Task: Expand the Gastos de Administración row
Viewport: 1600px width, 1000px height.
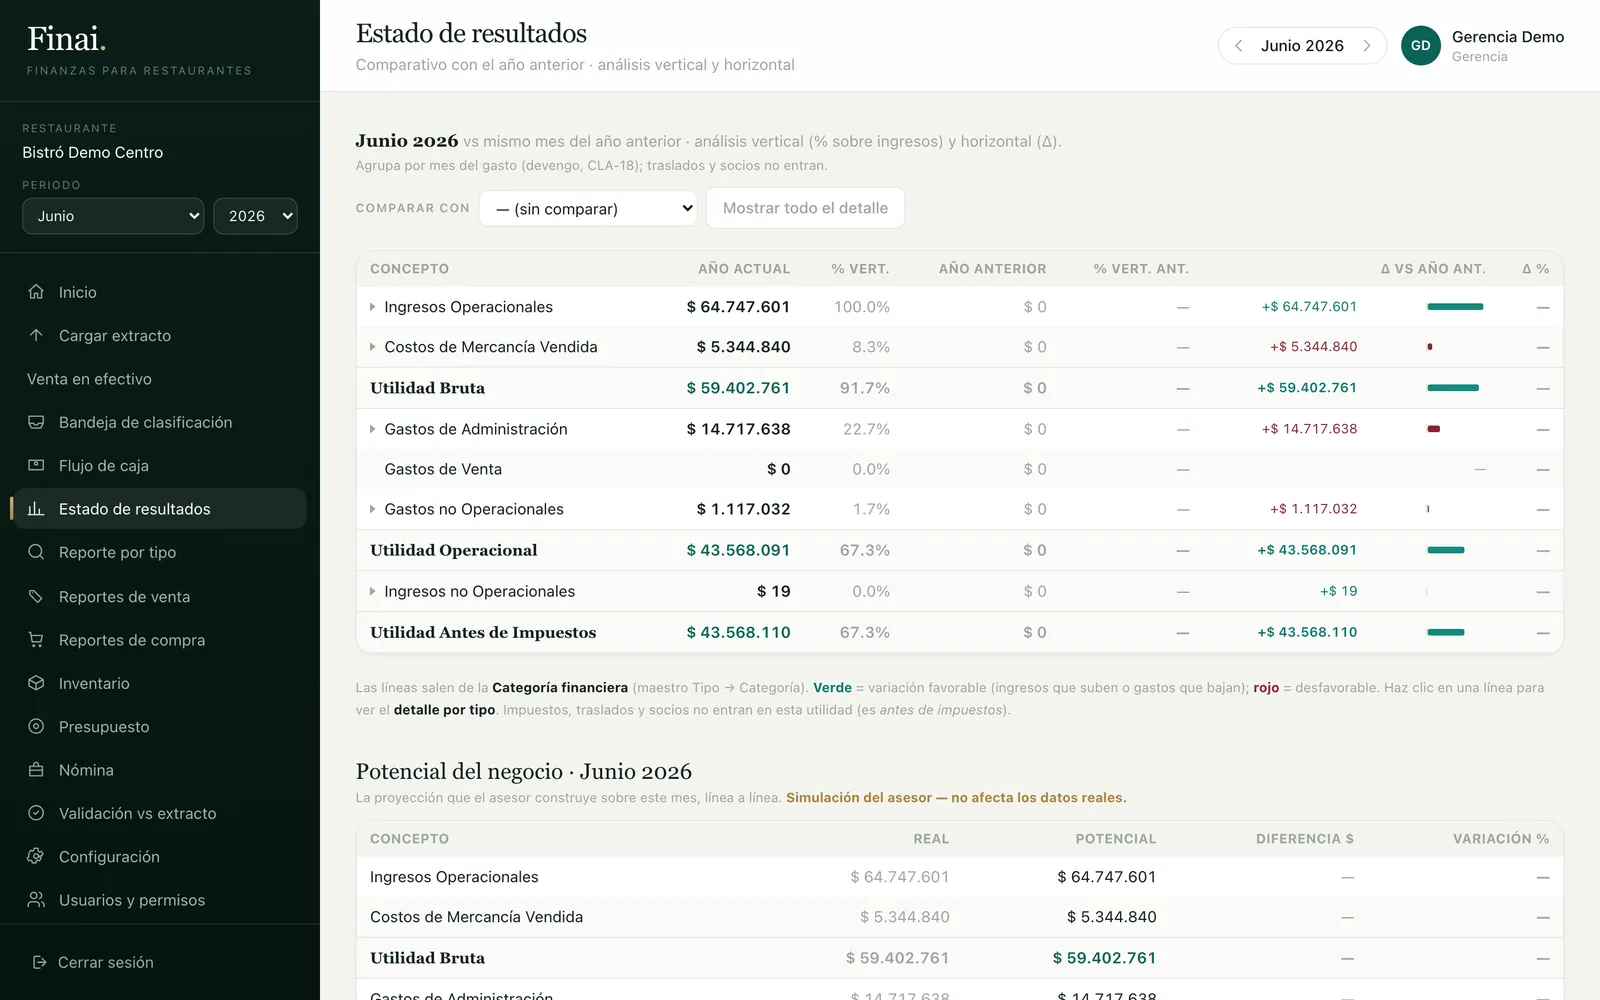Action: click(372, 429)
